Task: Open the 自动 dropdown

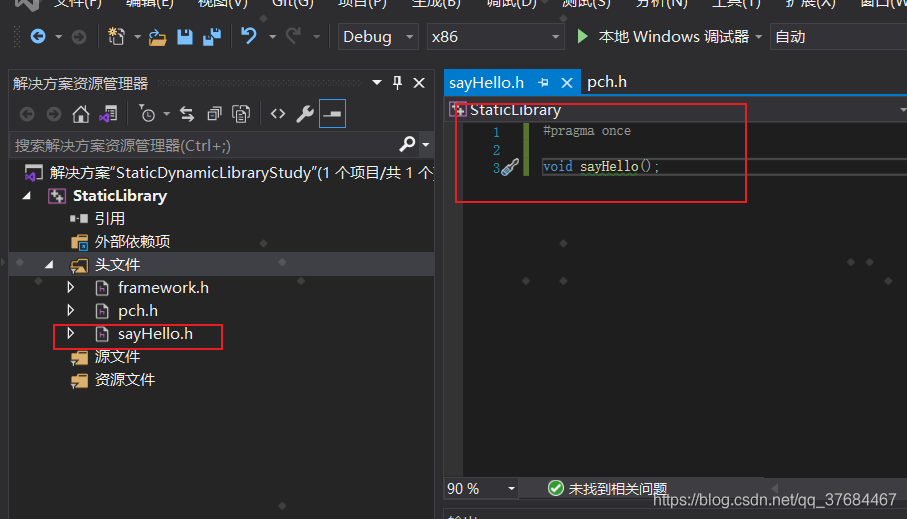Action: [838, 36]
